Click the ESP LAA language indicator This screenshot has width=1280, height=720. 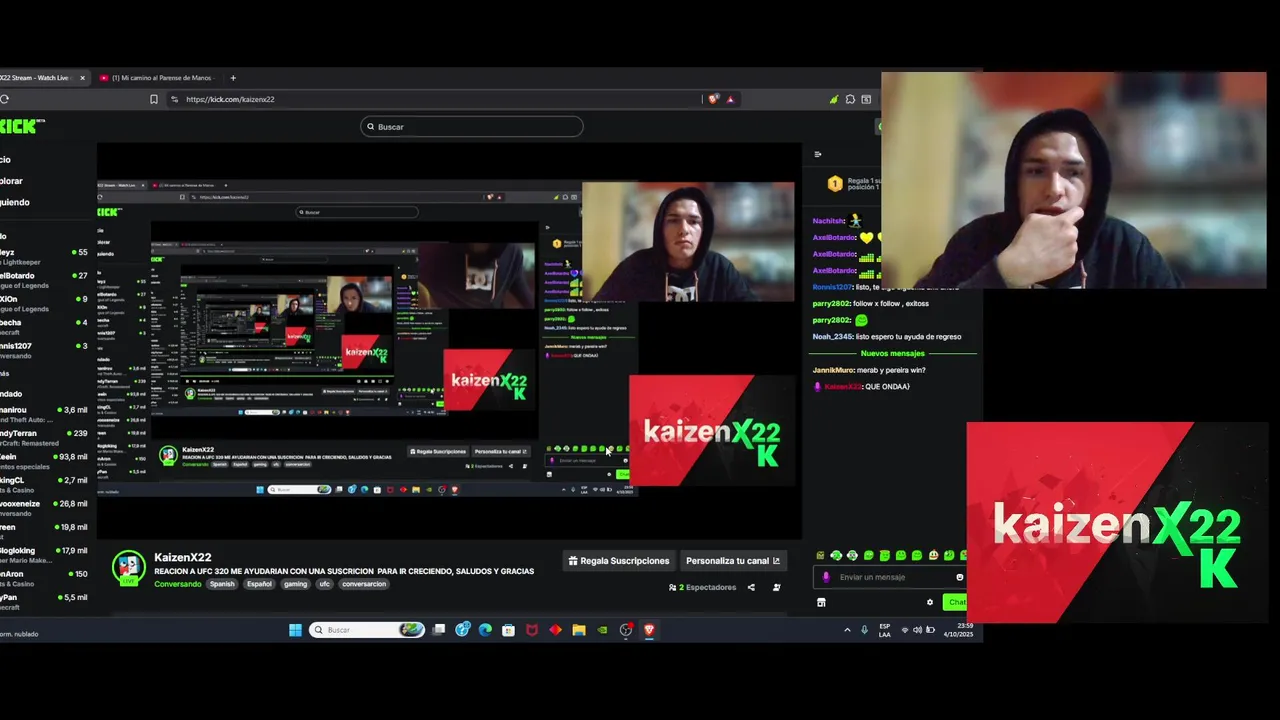pos(885,630)
